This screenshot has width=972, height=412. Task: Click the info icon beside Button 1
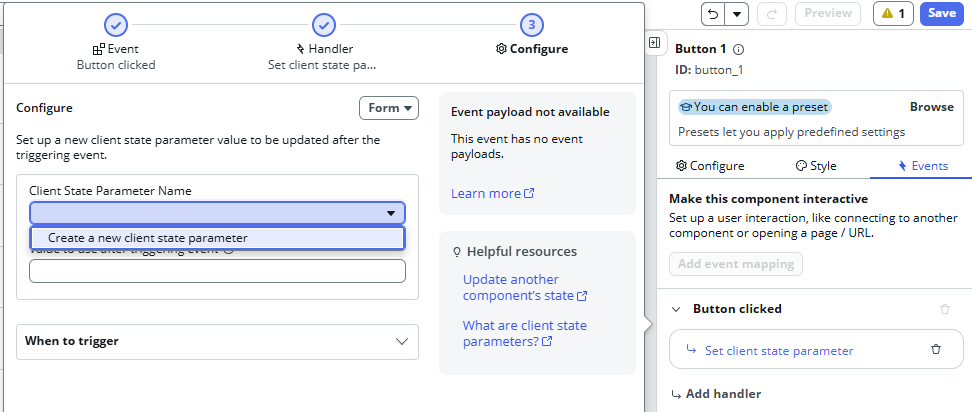click(x=739, y=49)
